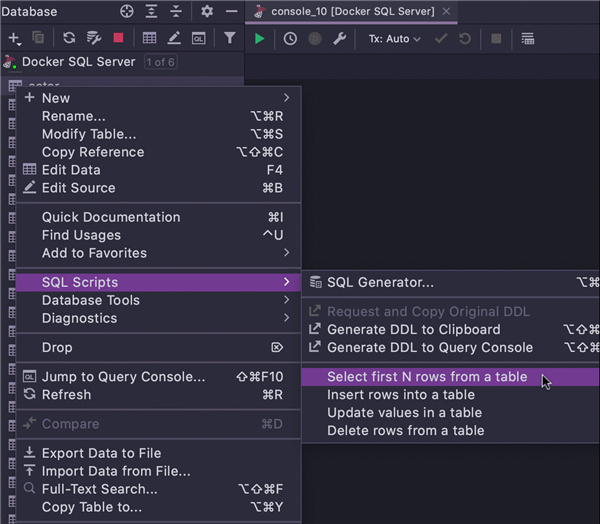Click the highlighted SQL Scripts menu item
This screenshot has height=524, width=600.
point(158,282)
